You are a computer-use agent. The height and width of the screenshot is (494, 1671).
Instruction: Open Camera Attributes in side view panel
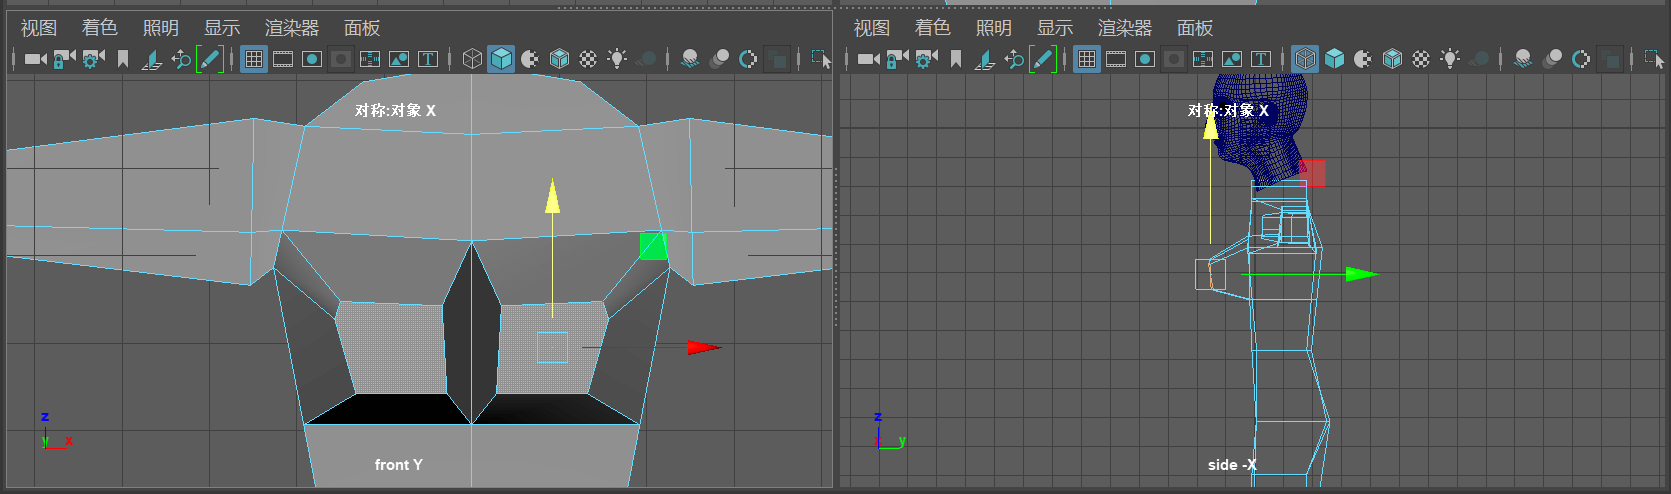[927, 59]
